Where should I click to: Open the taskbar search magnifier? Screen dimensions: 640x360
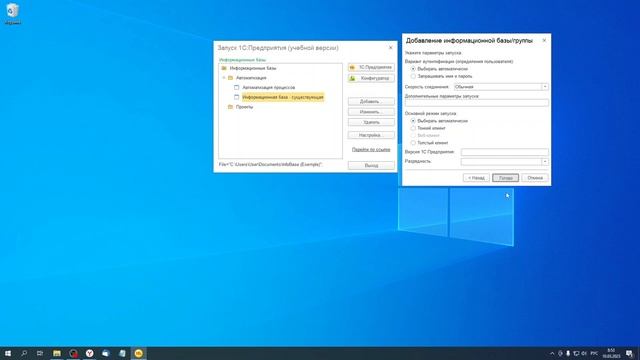(x=24, y=353)
